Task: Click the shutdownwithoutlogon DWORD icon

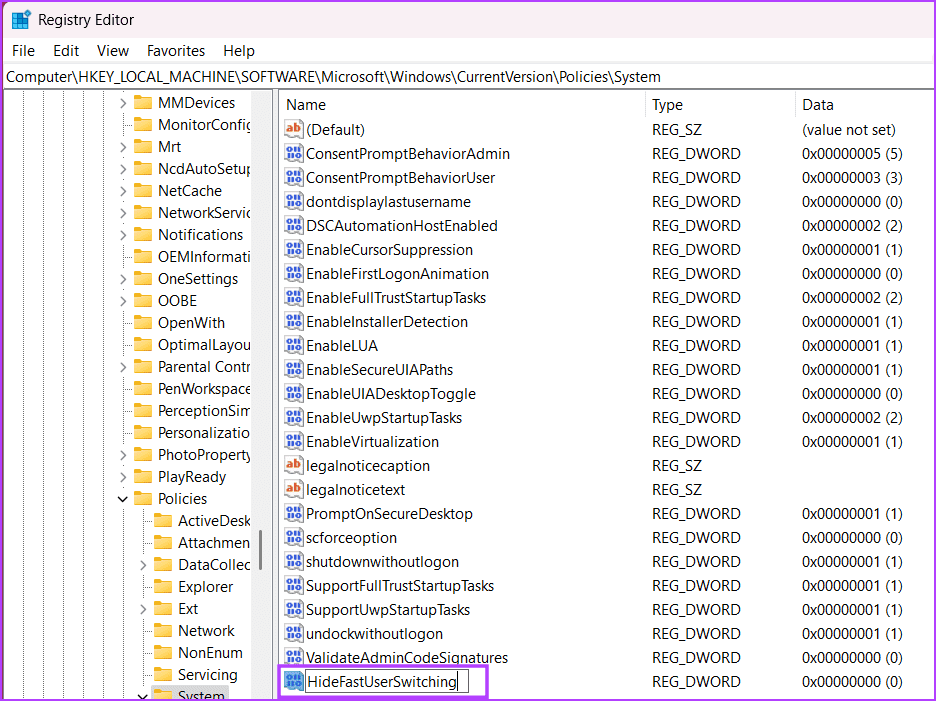Action: (x=293, y=561)
